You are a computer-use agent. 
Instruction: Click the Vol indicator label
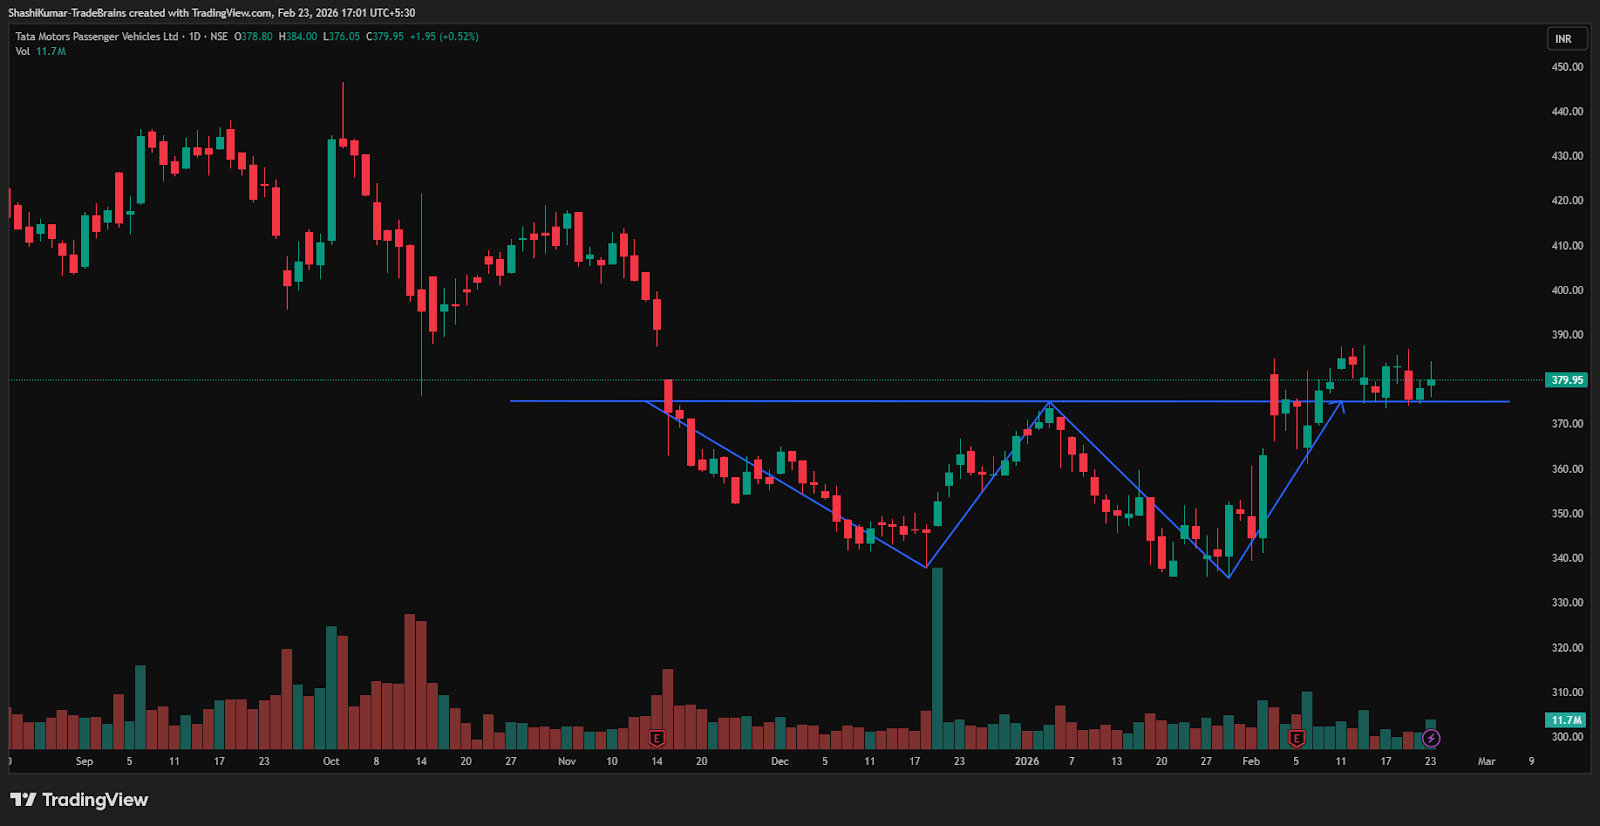coord(22,51)
